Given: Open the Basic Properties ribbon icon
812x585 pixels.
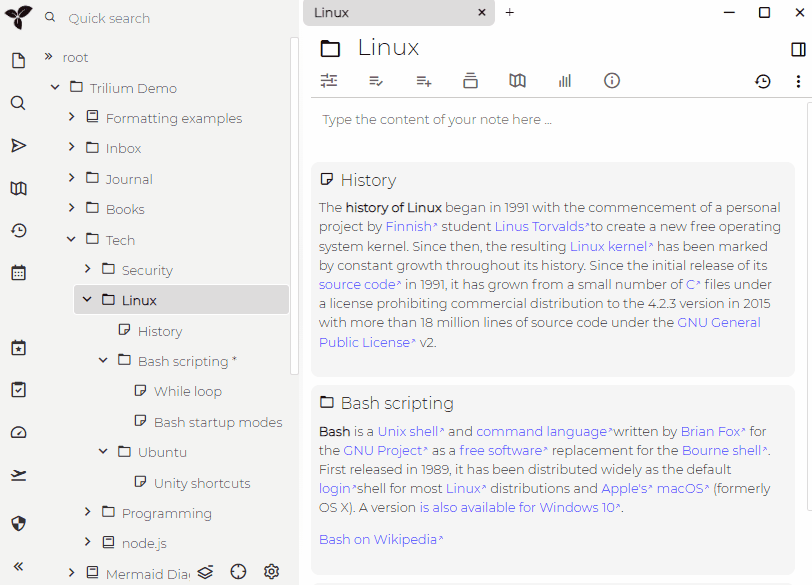Looking at the screenshot, I should (x=329, y=80).
